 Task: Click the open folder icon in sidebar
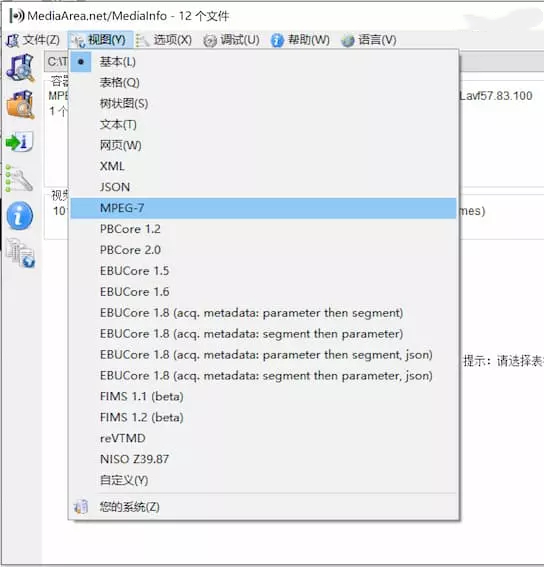click(20, 105)
